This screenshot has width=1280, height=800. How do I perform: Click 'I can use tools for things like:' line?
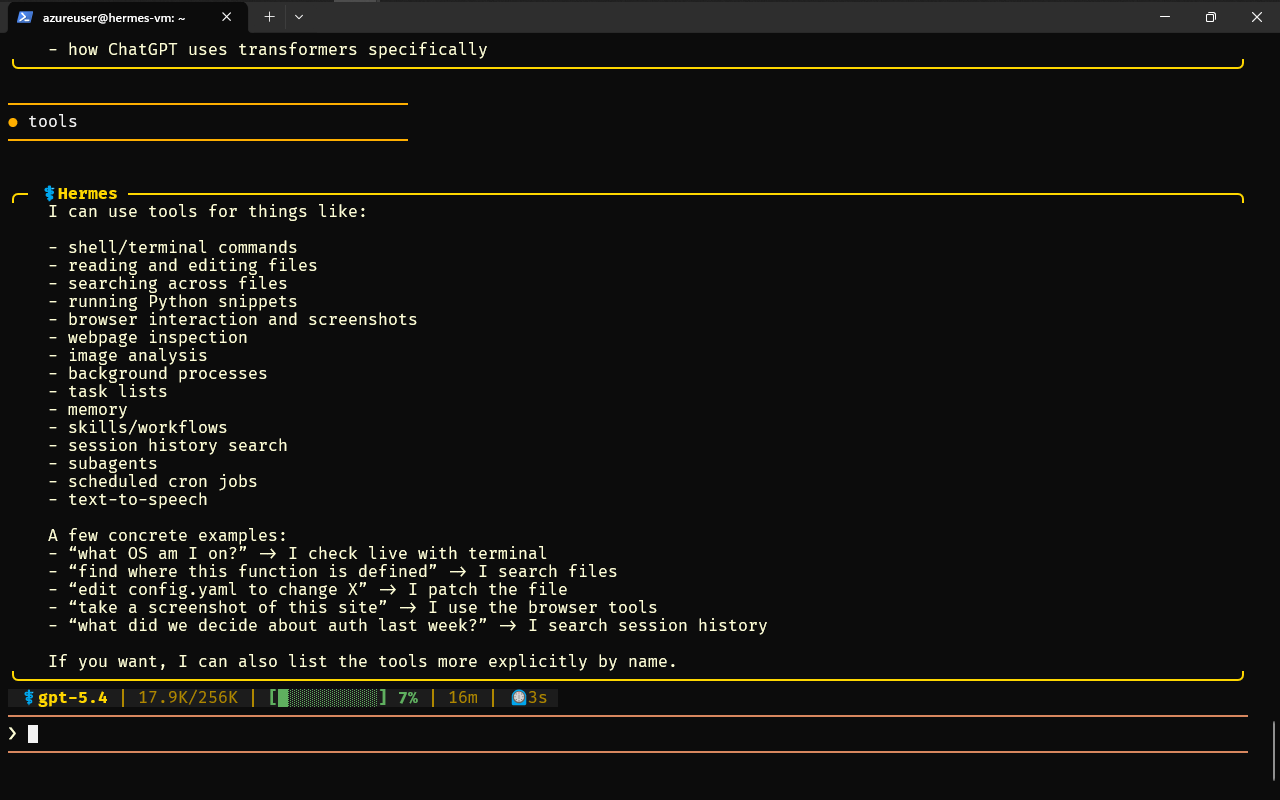pyautogui.click(x=208, y=211)
